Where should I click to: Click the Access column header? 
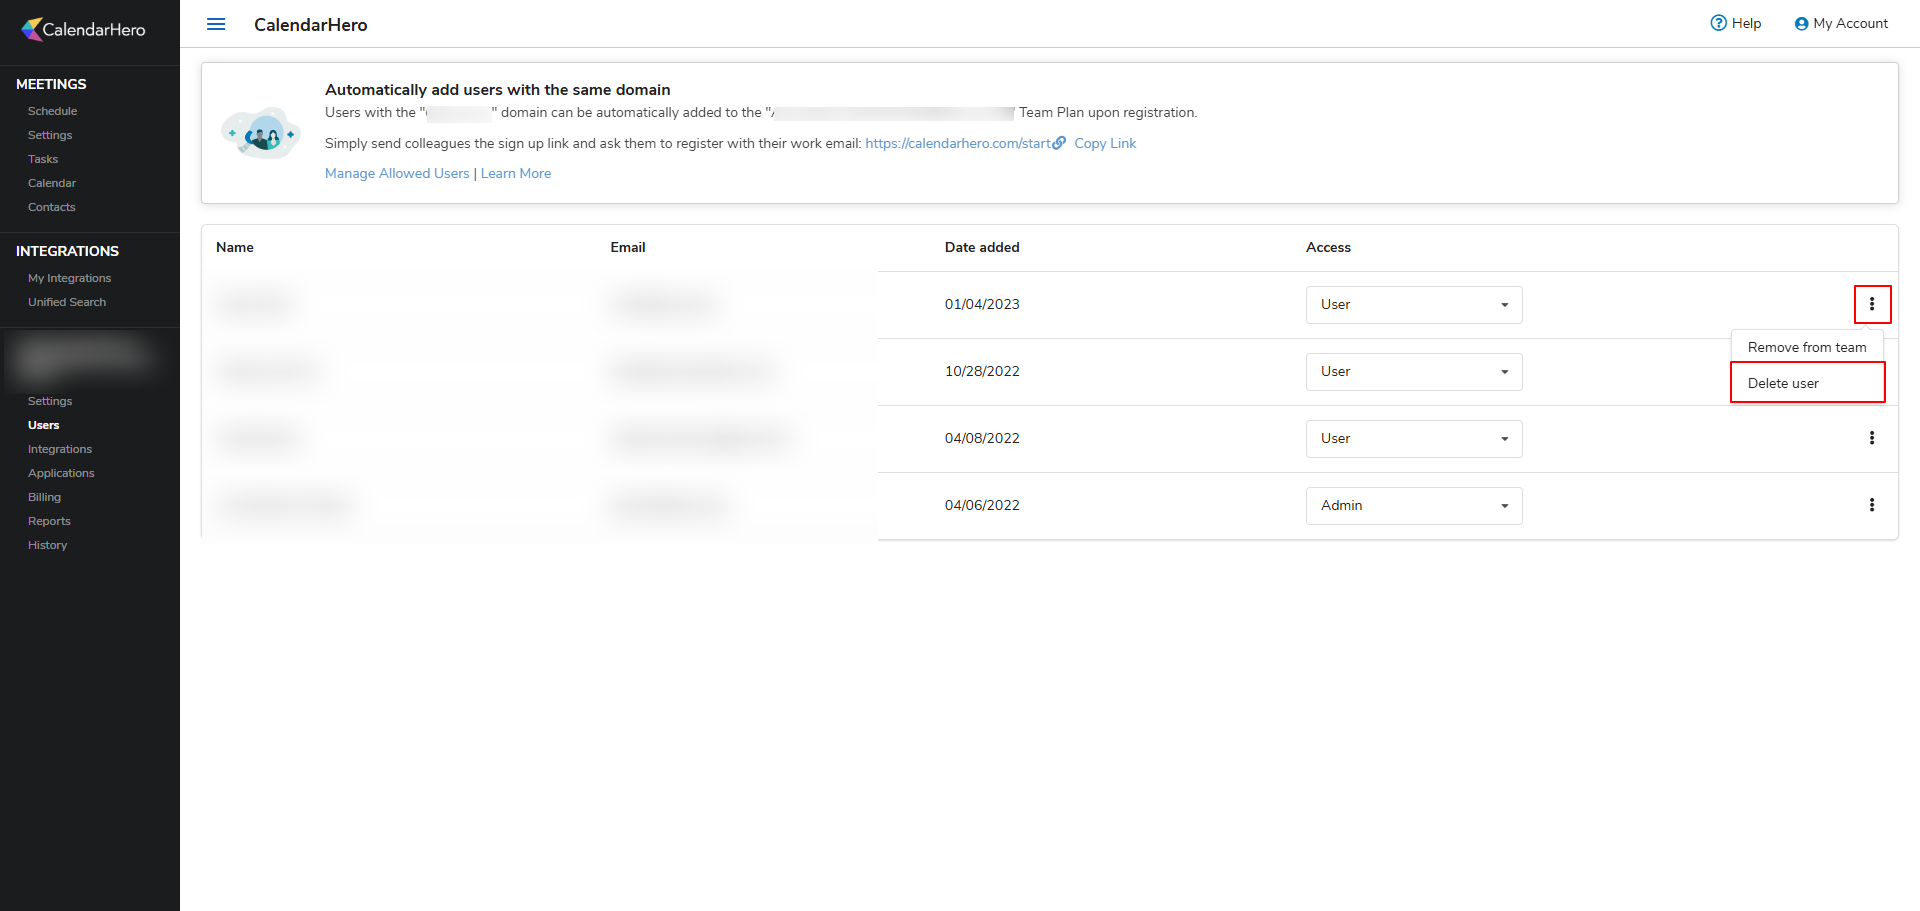point(1328,247)
